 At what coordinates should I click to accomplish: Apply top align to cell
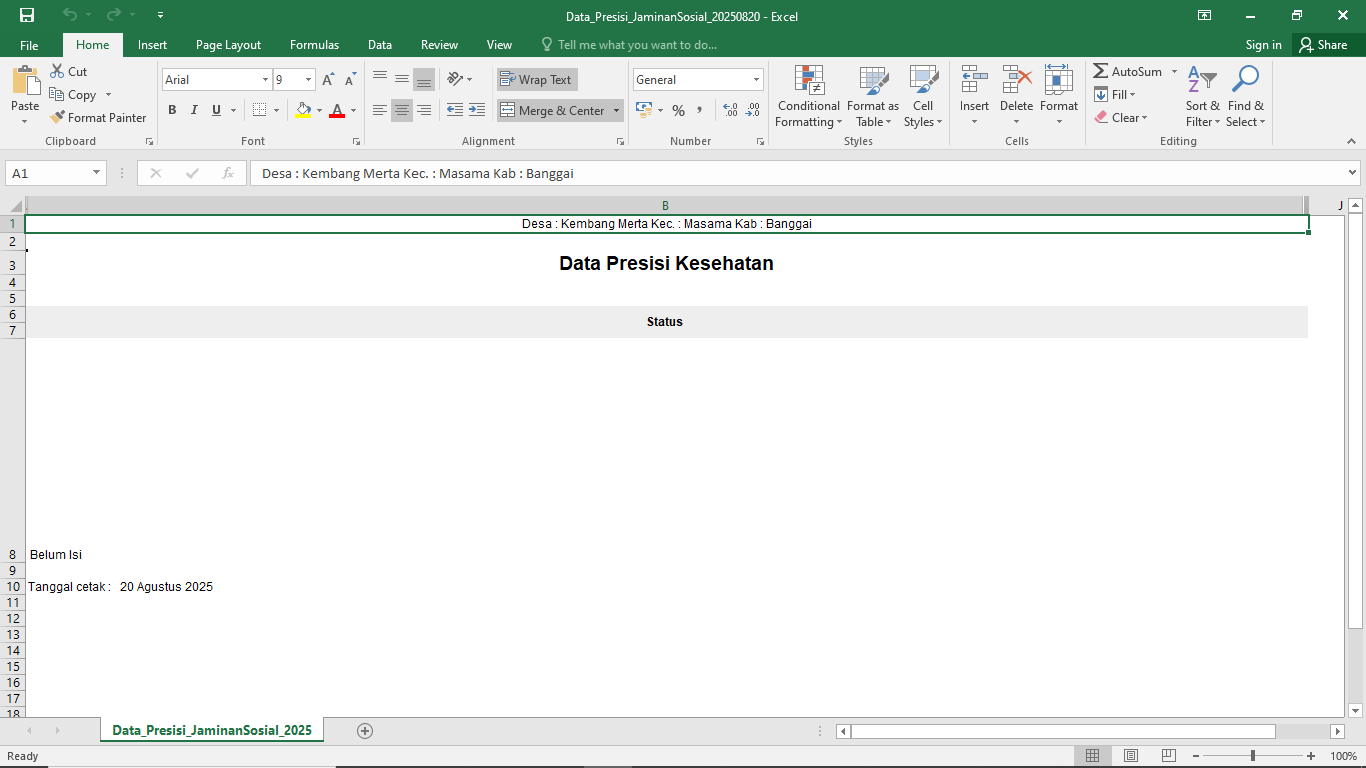coord(380,79)
